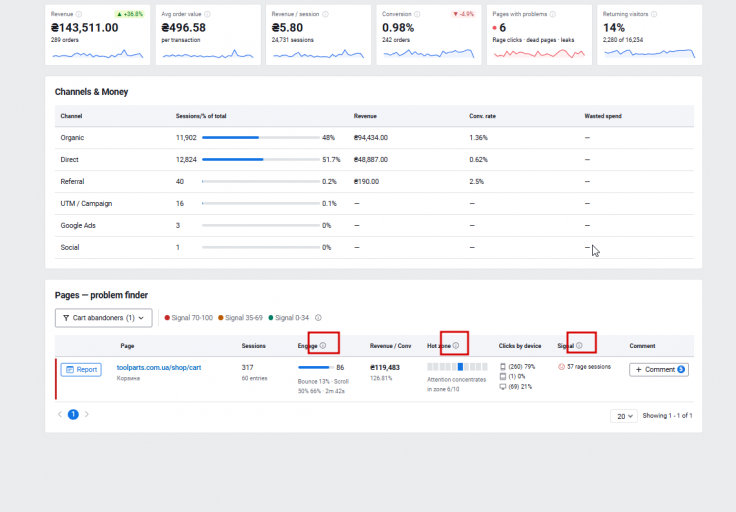Click the Signal column info icon
Screen dimensions: 736x512
point(579,345)
